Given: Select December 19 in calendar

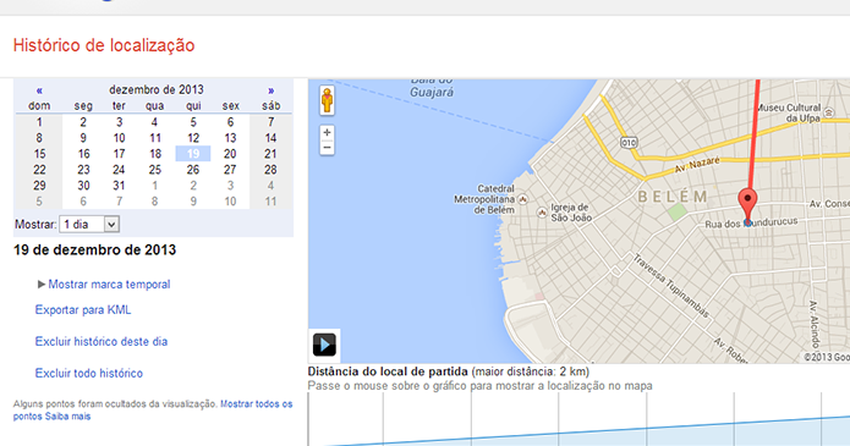Looking at the screenshot, I should click(193, 154).
